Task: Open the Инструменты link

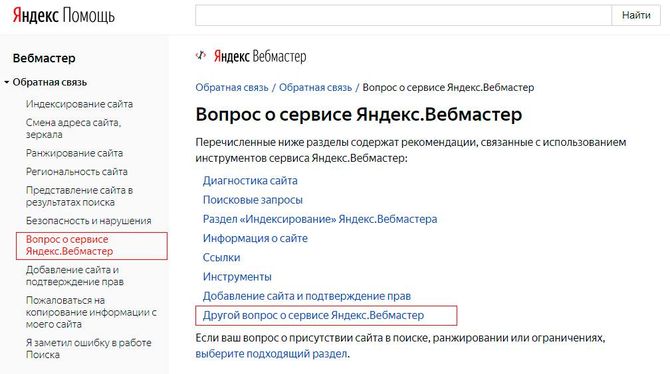Action: [237, 277]
